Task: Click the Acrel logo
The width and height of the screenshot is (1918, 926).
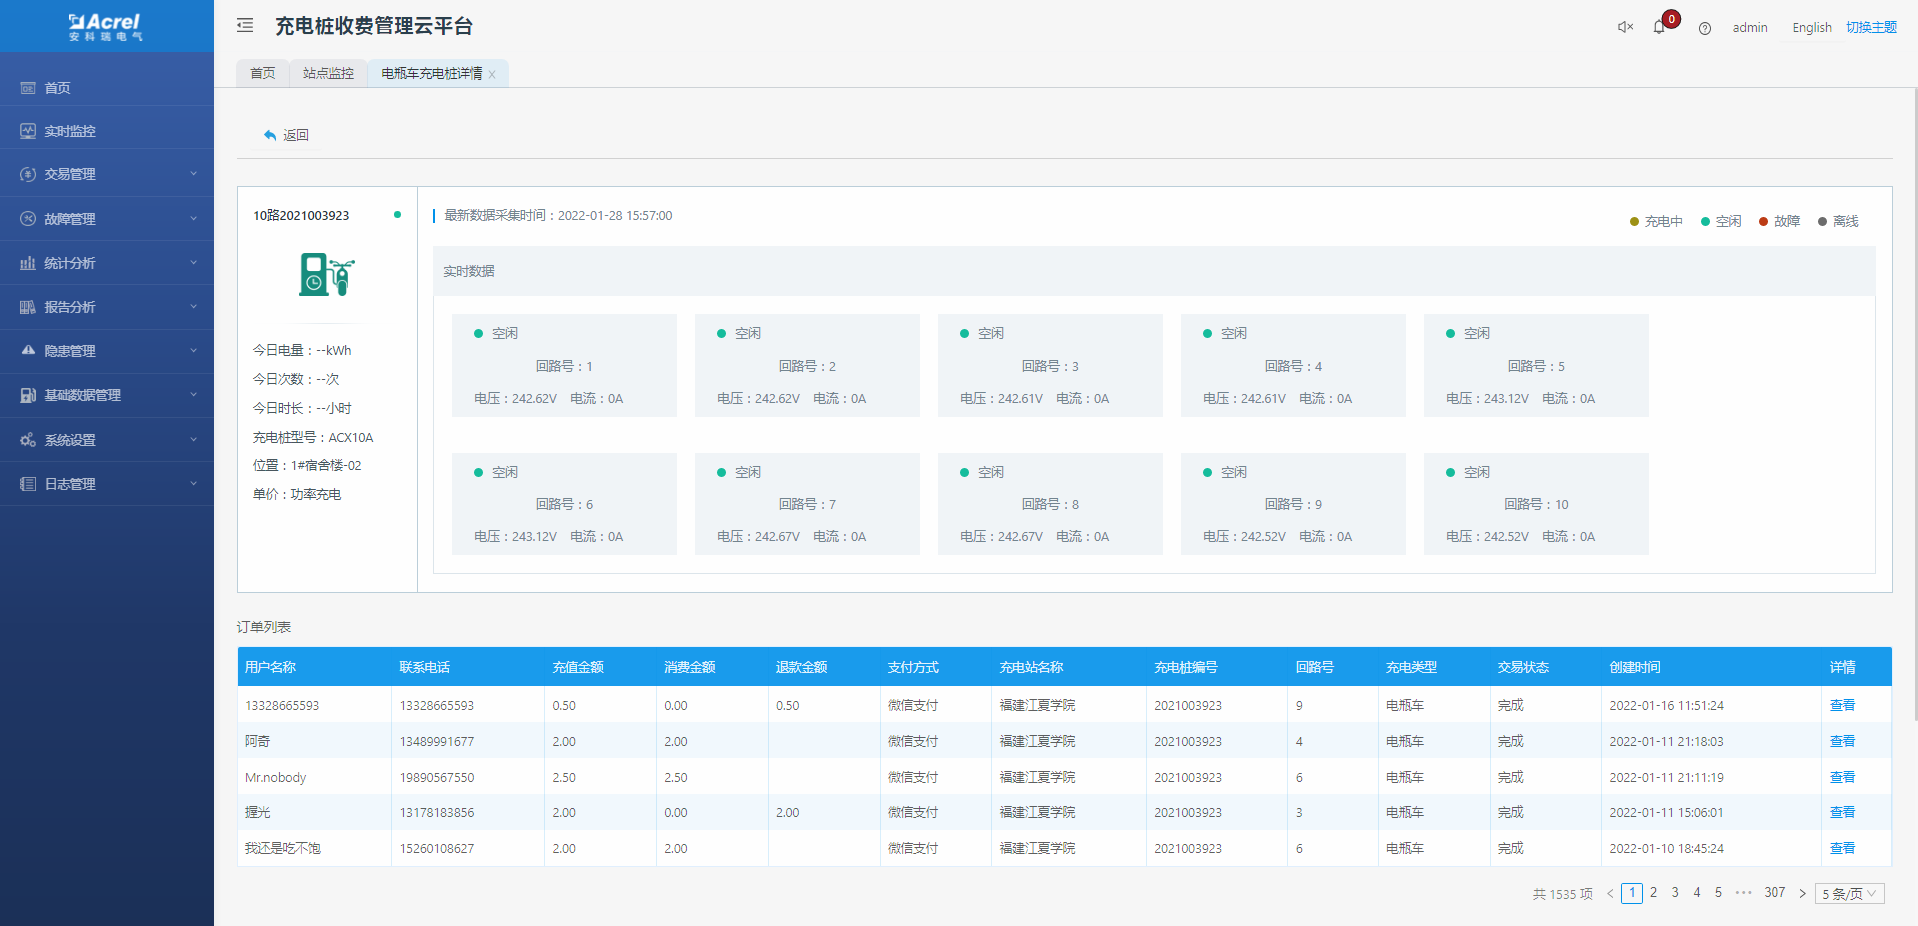Action: [105, 26]
